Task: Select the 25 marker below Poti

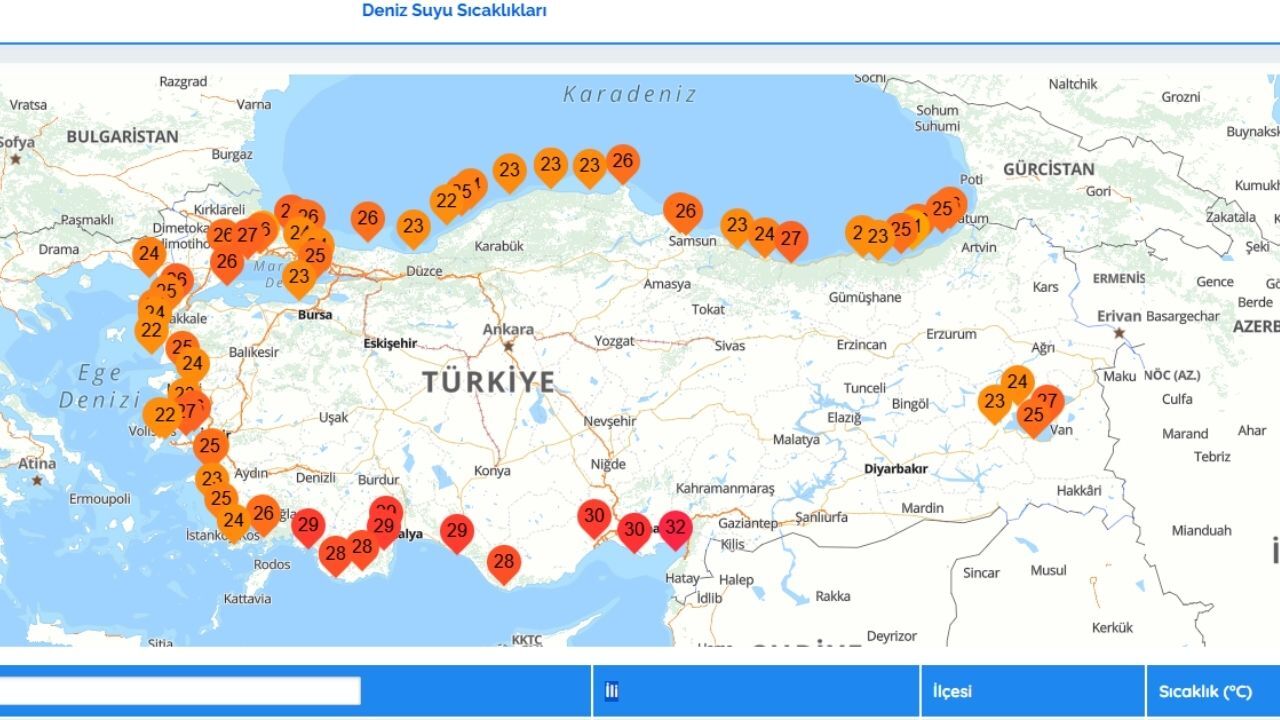Action: point(941,210)
